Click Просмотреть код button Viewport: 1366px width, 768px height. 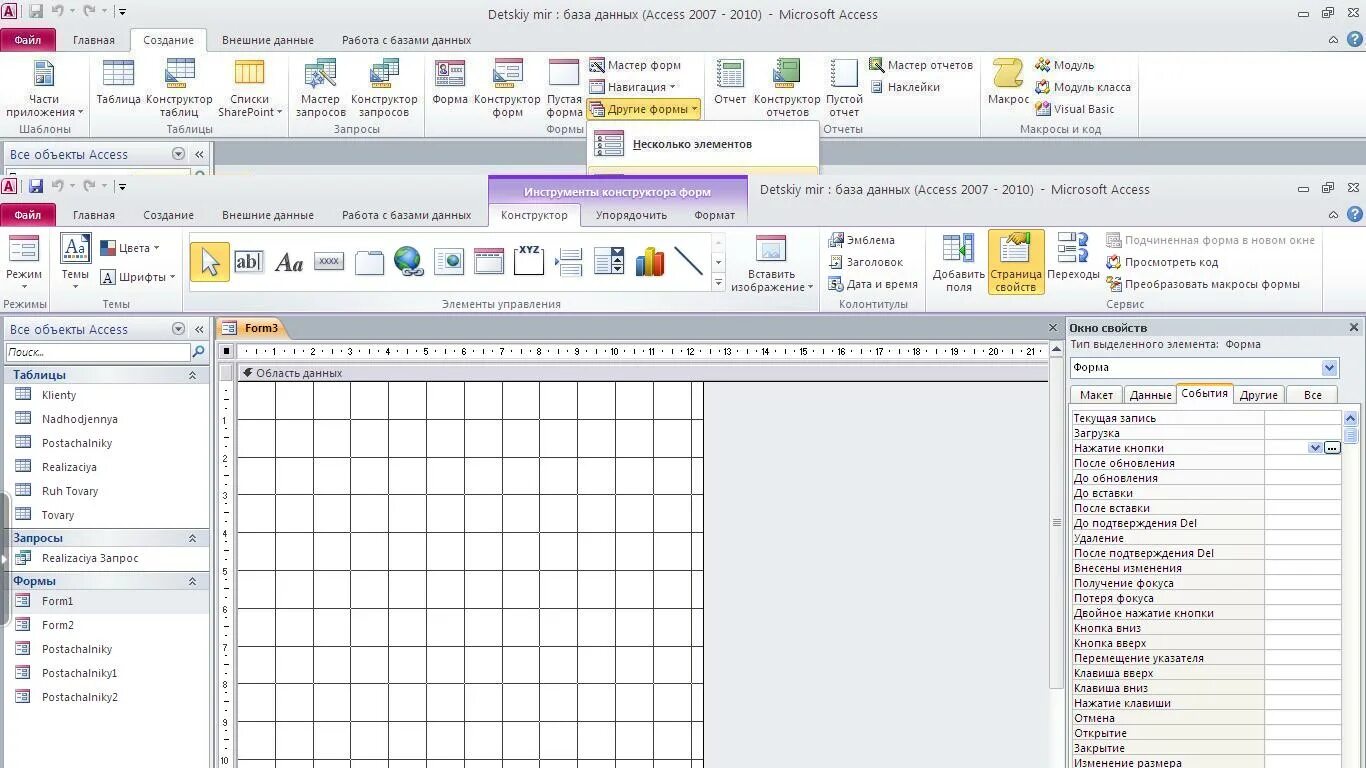(1161, 262)
